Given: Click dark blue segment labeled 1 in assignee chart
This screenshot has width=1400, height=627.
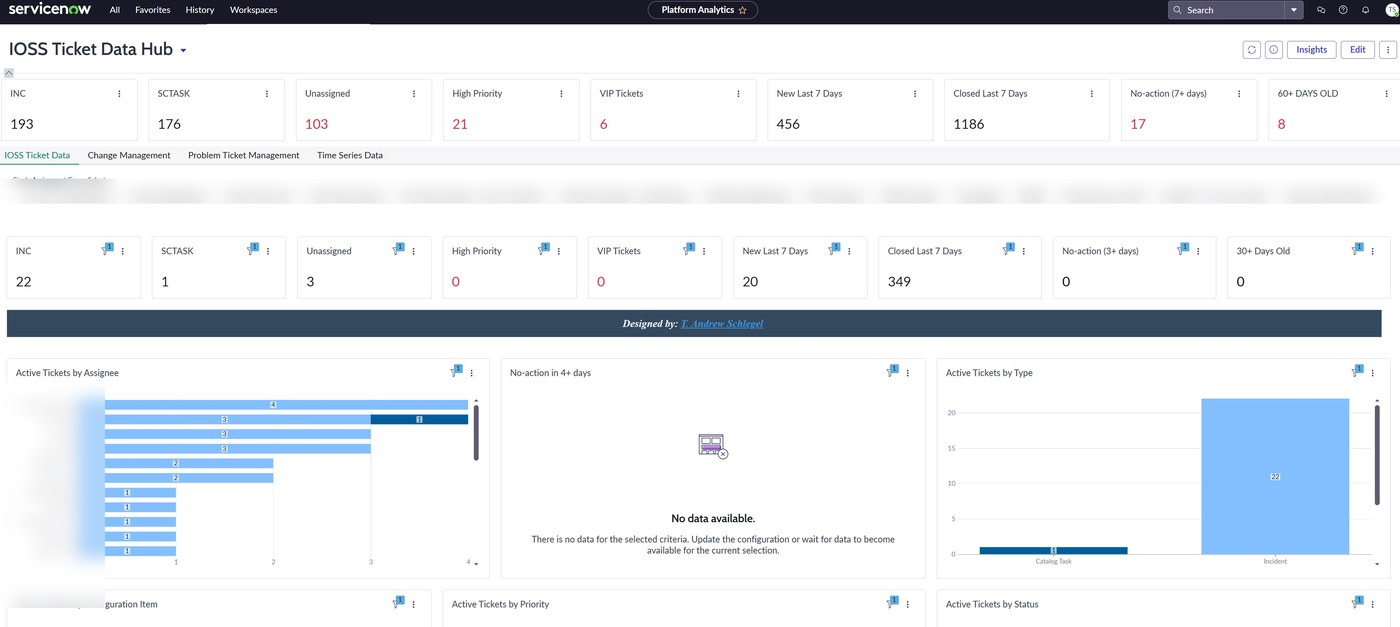Looking at the screenshot, I should (419, 419).
